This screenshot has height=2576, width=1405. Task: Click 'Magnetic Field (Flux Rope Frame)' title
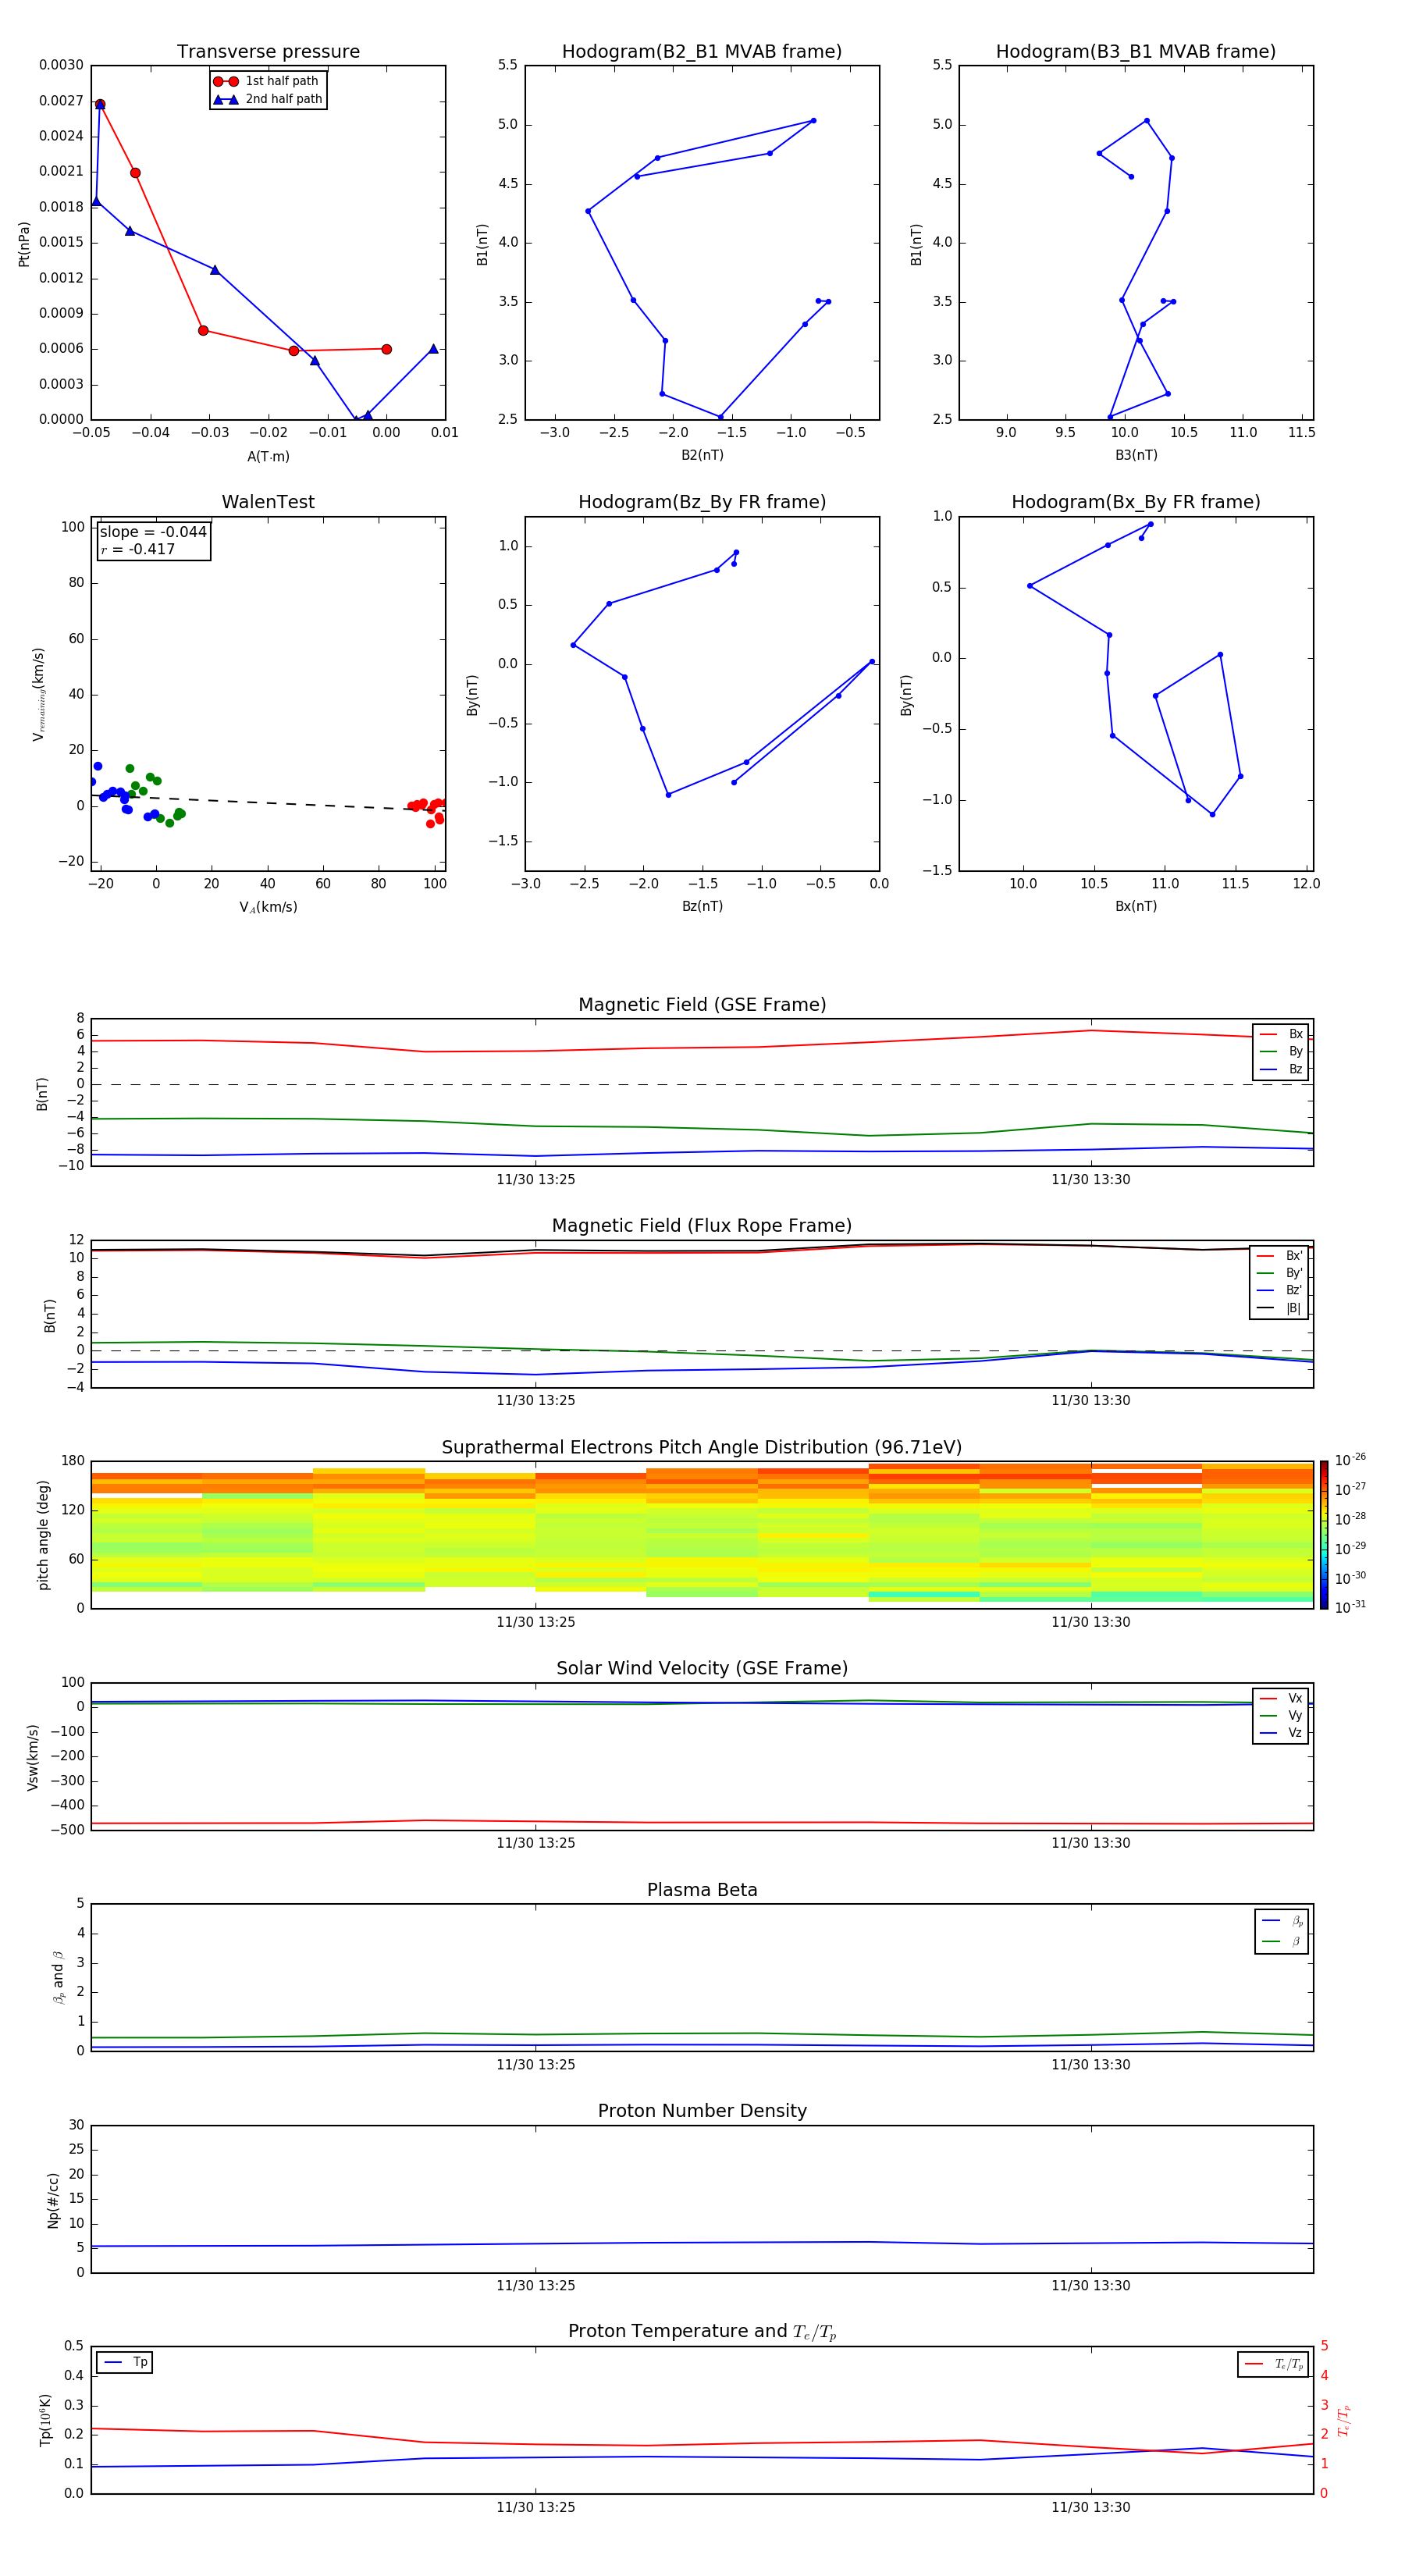[x=702, y=1226]
